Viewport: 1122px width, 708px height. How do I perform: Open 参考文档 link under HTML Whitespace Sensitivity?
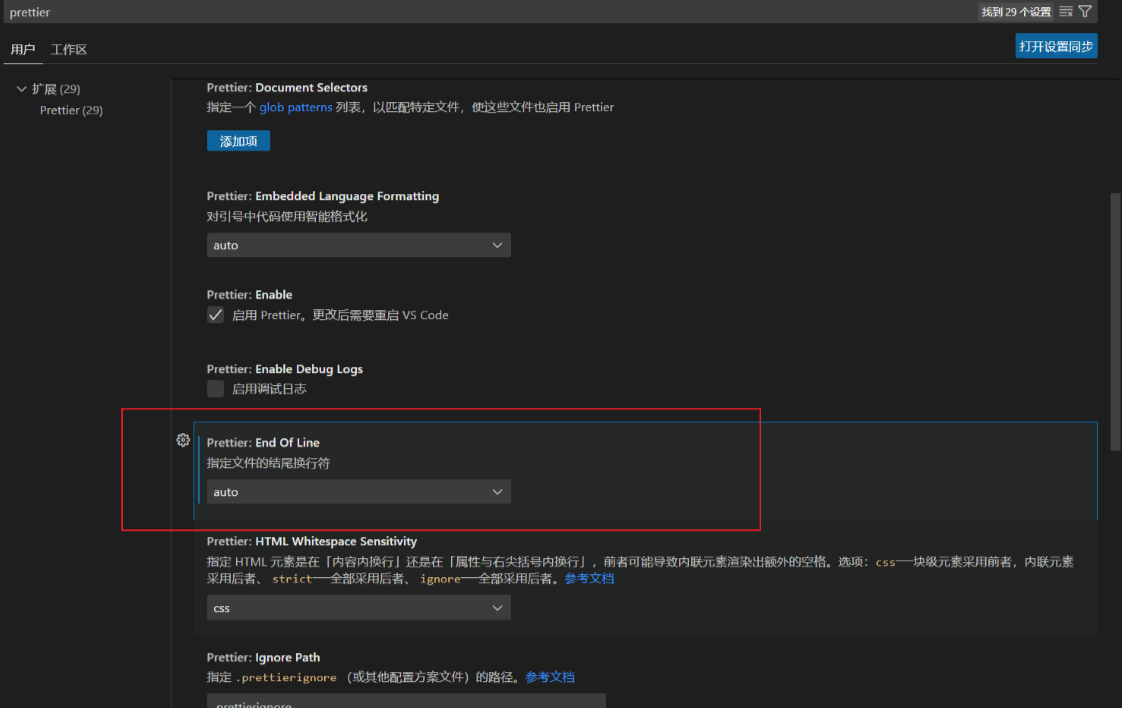[x=590, y=578]
